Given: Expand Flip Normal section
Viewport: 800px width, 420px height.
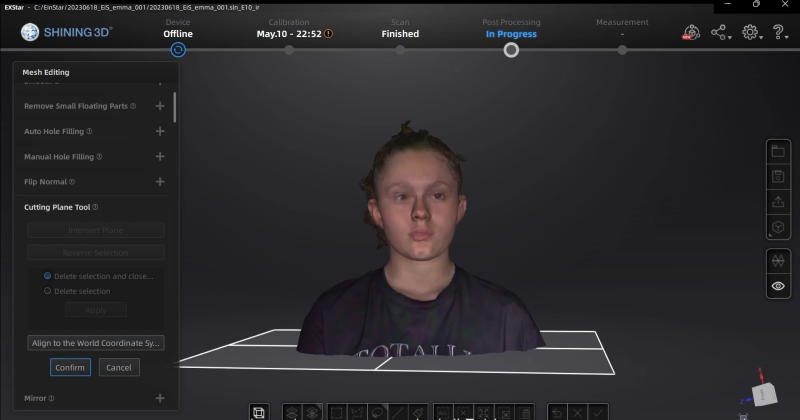Looking at the screenshot, I should pyautogui.click(x=160, y=182).
